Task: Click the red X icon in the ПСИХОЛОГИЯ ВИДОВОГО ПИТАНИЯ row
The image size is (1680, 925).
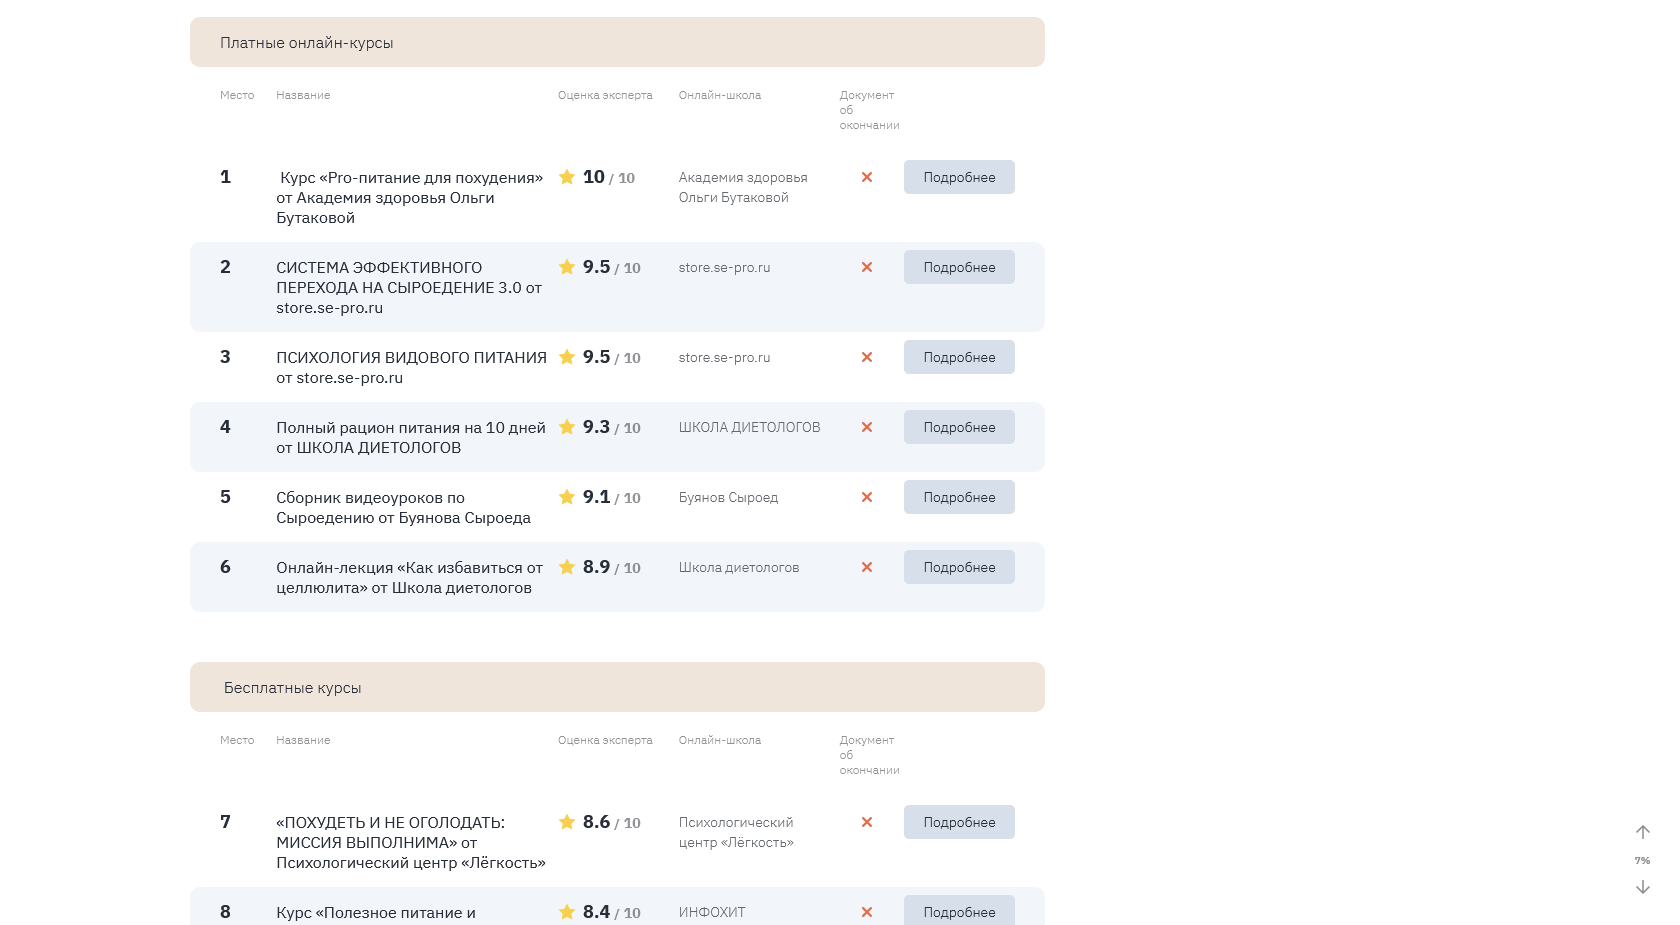Action: tap(867, 357)
